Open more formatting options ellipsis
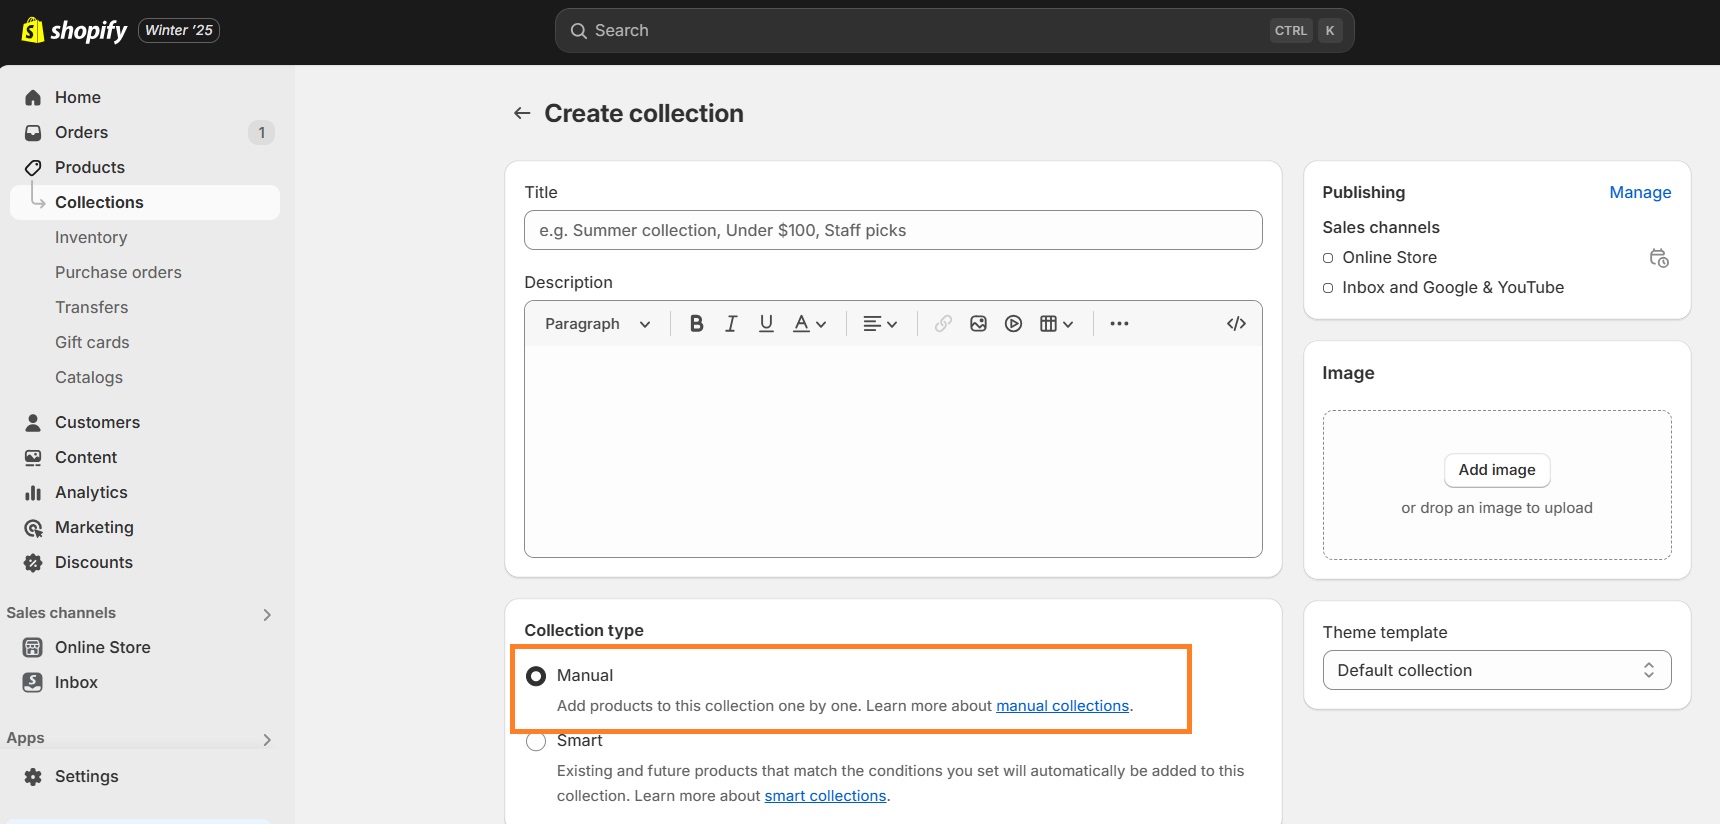 (x=1119, y=324)
